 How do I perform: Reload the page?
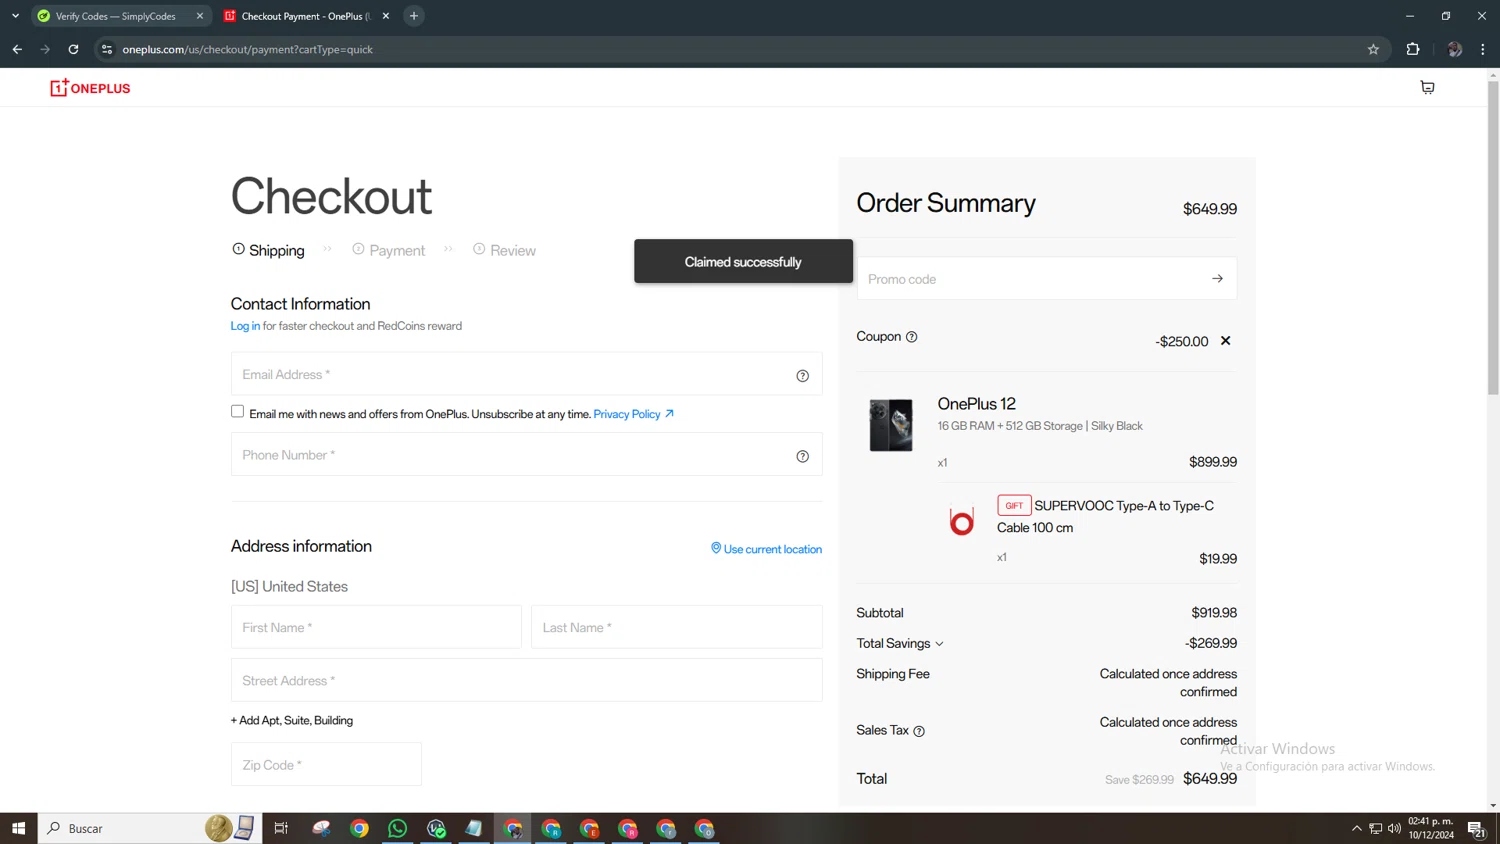pos(73,49)
